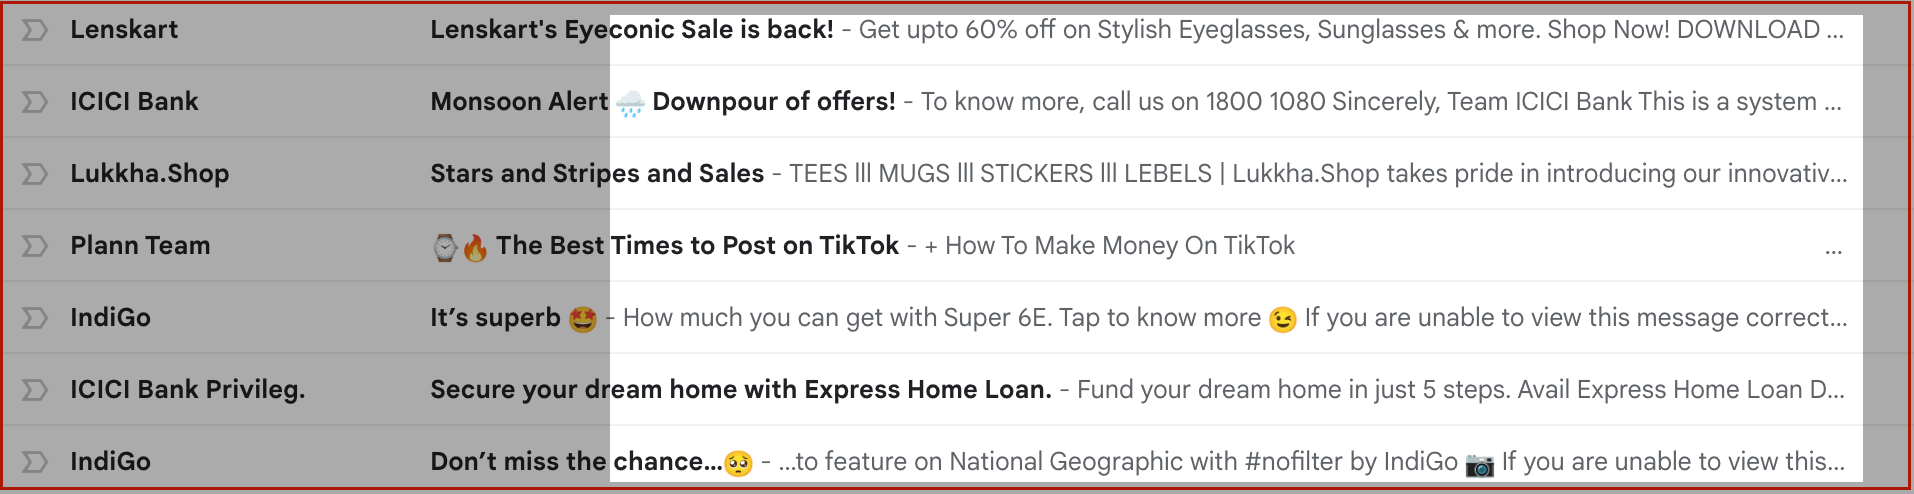Open 'Lenskart's Eyeconic Sale is back!' email
Viewport: 1914px width, 494px height.
(x=632, y=30)
